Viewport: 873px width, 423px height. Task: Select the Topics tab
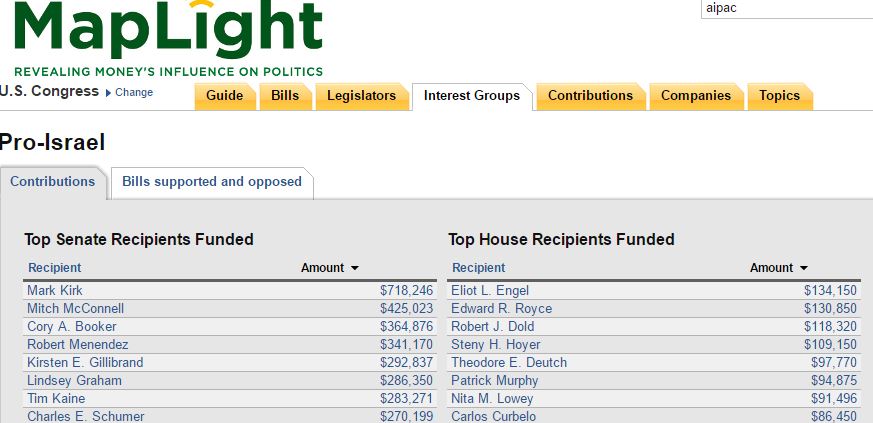pyautogui.click(x=779, y=96)
